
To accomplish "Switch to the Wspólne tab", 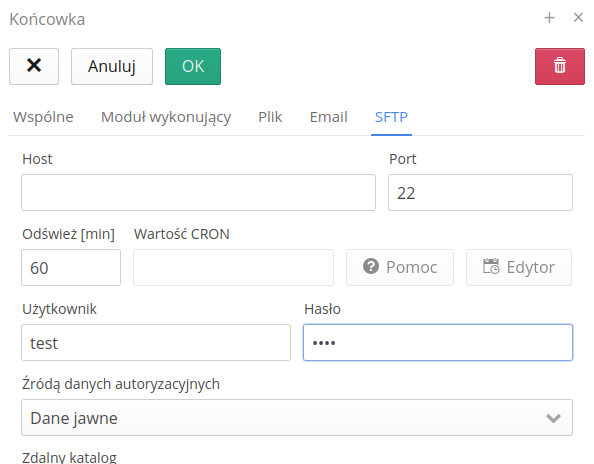I will coord(43,117).
